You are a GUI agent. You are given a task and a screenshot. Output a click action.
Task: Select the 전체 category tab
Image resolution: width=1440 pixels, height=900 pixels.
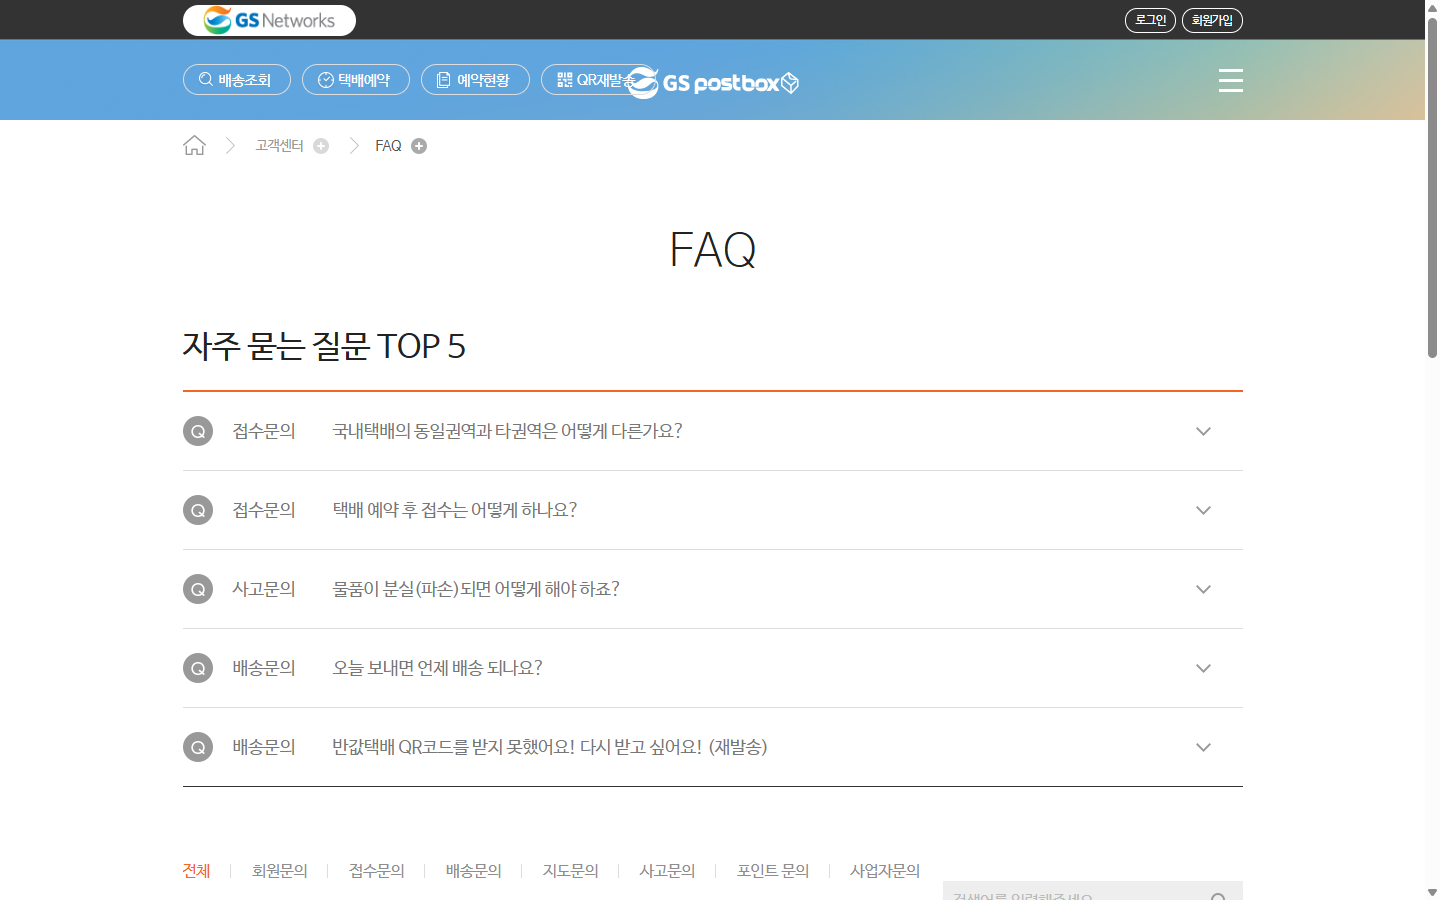click(196, 871)
